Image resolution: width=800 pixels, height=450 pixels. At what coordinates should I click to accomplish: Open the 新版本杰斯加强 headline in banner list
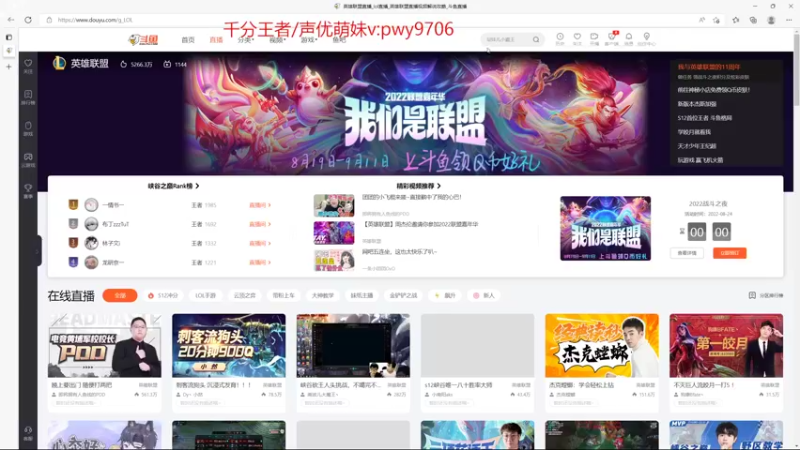tap(697, 104)
